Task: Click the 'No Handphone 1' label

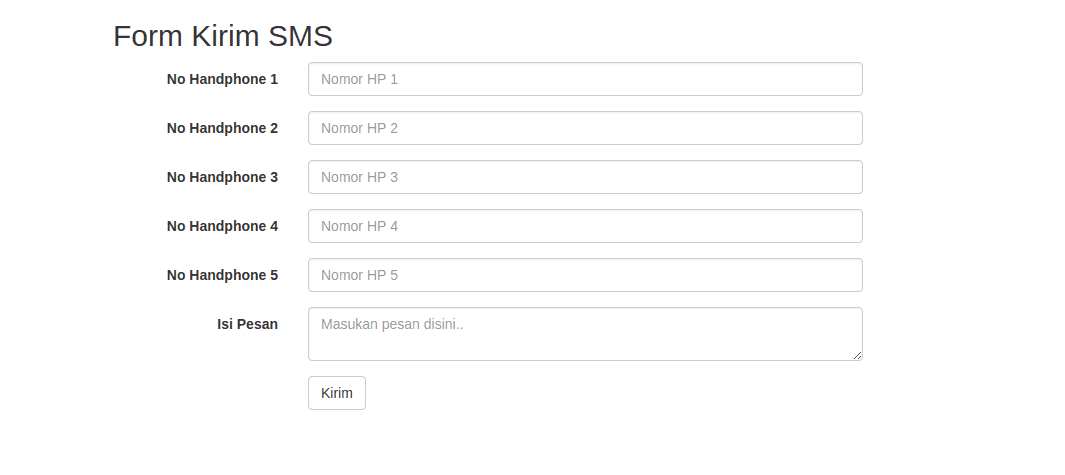Action: [x=222, y=79]
